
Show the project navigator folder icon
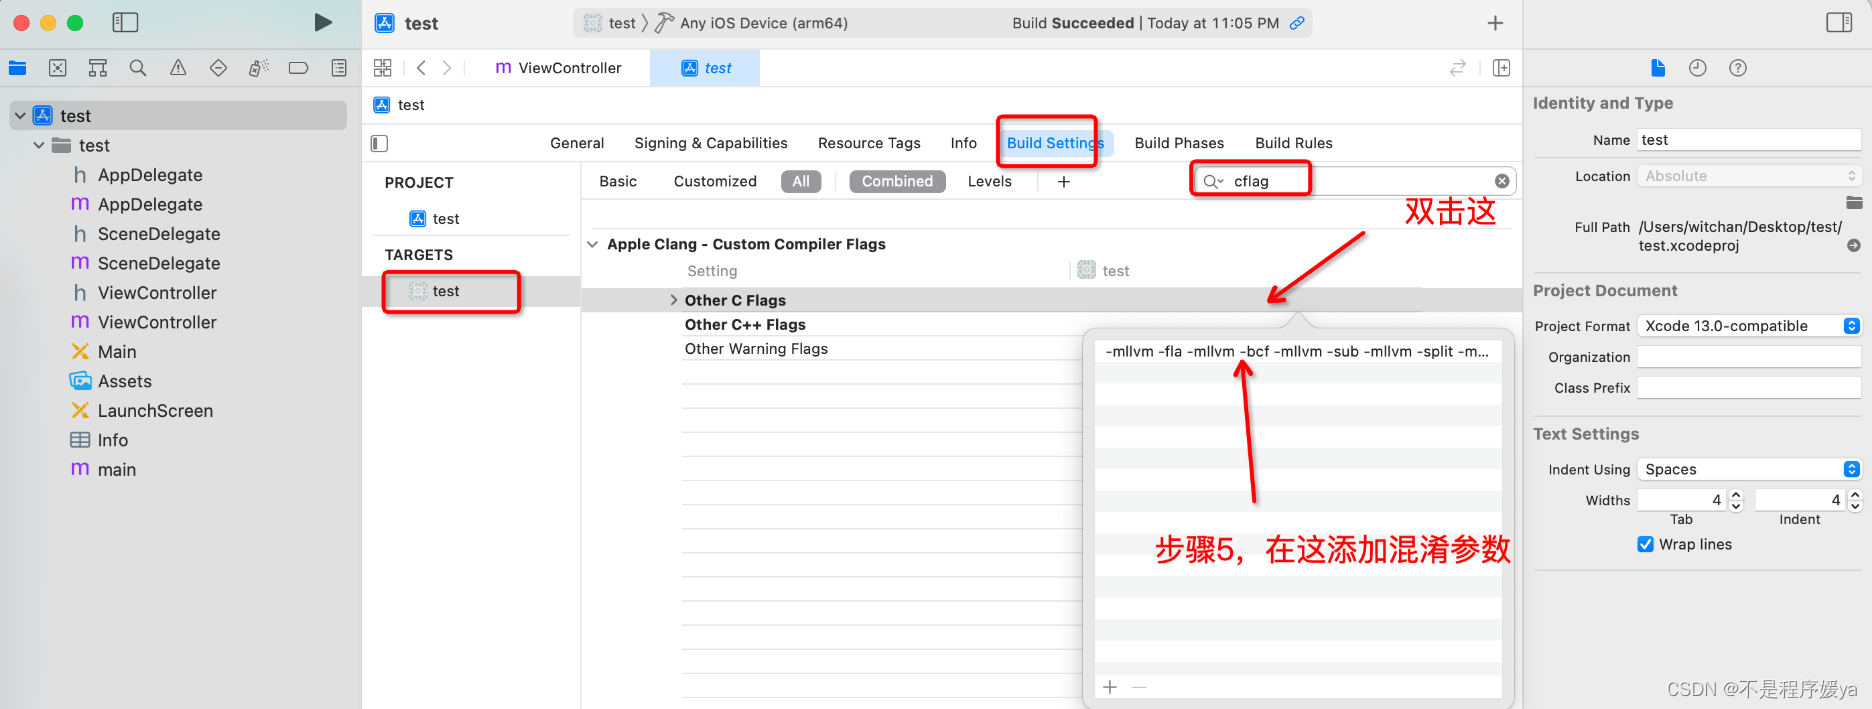[17, 68]
